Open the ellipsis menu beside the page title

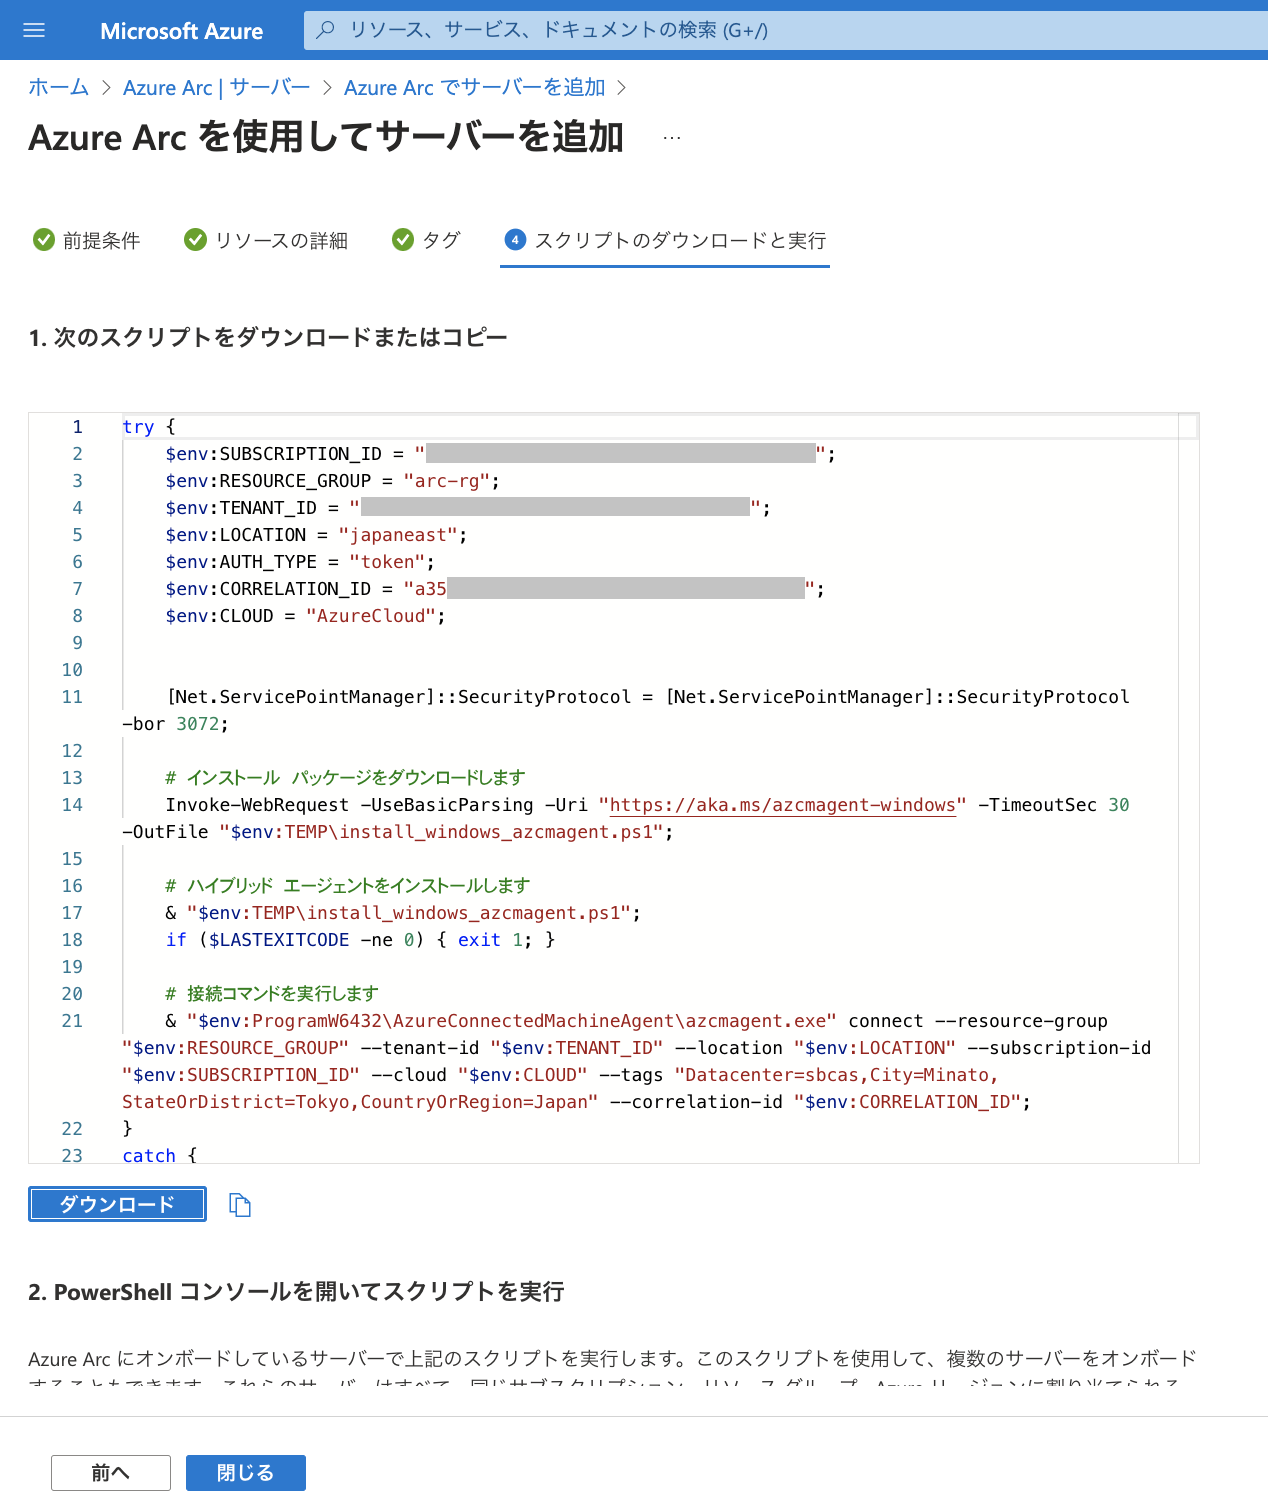(x=672, y=138)
